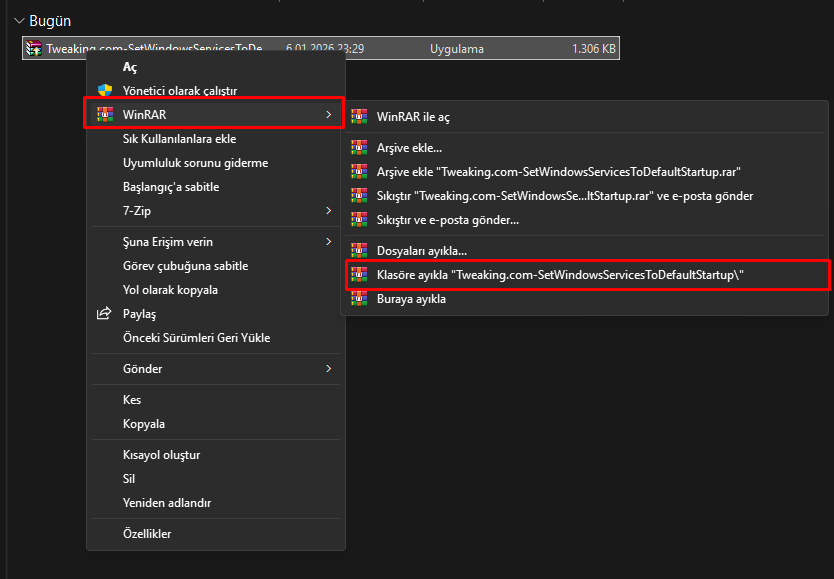The image size is (834, 579).
Task: Expand the WinRAR submenu arrow
Action: coord(329,114)
